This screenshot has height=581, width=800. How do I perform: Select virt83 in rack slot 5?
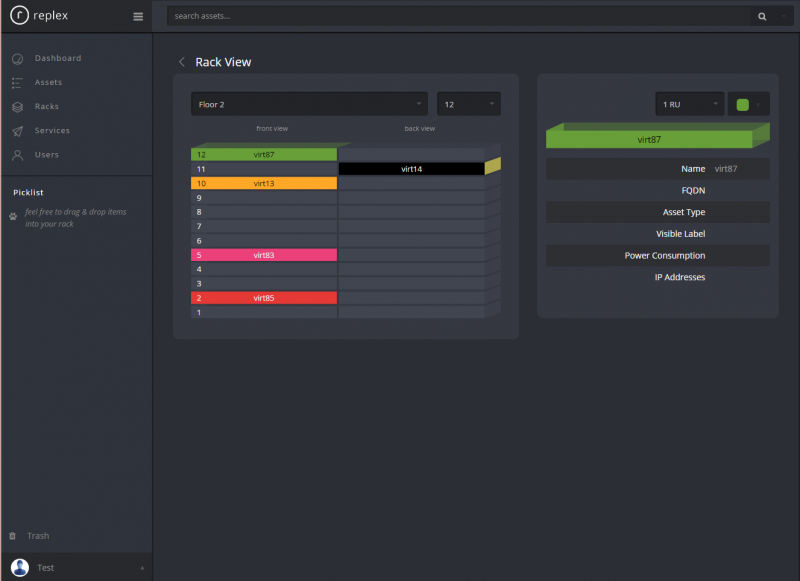click(264, 255)
